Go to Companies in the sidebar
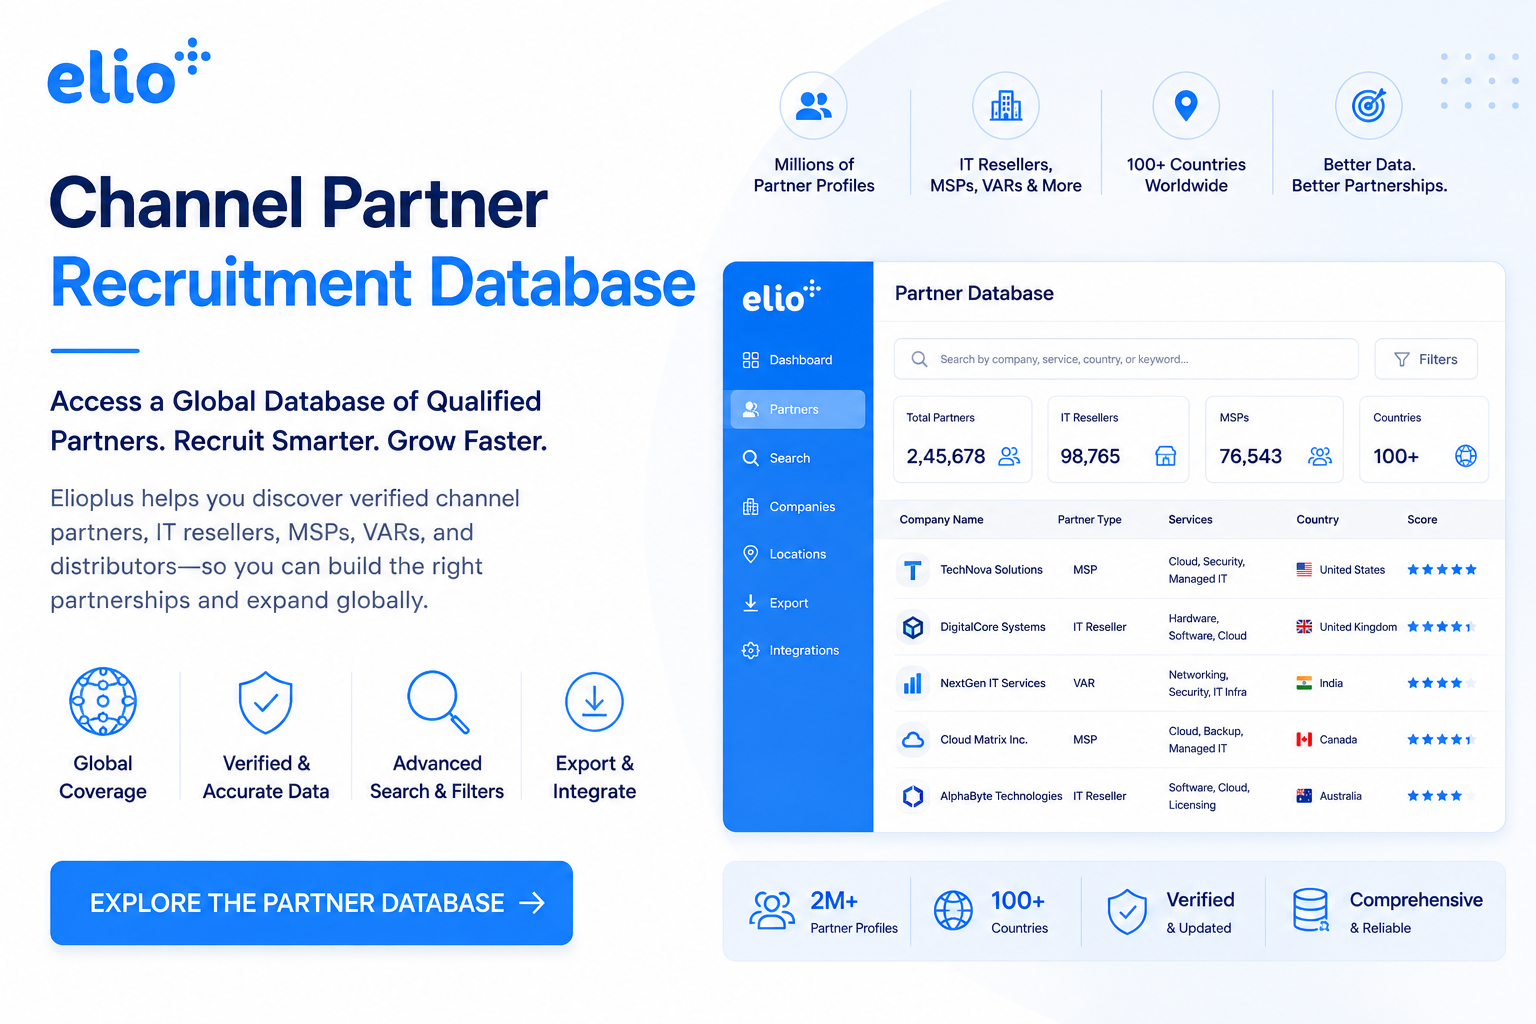The image size is (1536, 1024). tap(798, 507)
